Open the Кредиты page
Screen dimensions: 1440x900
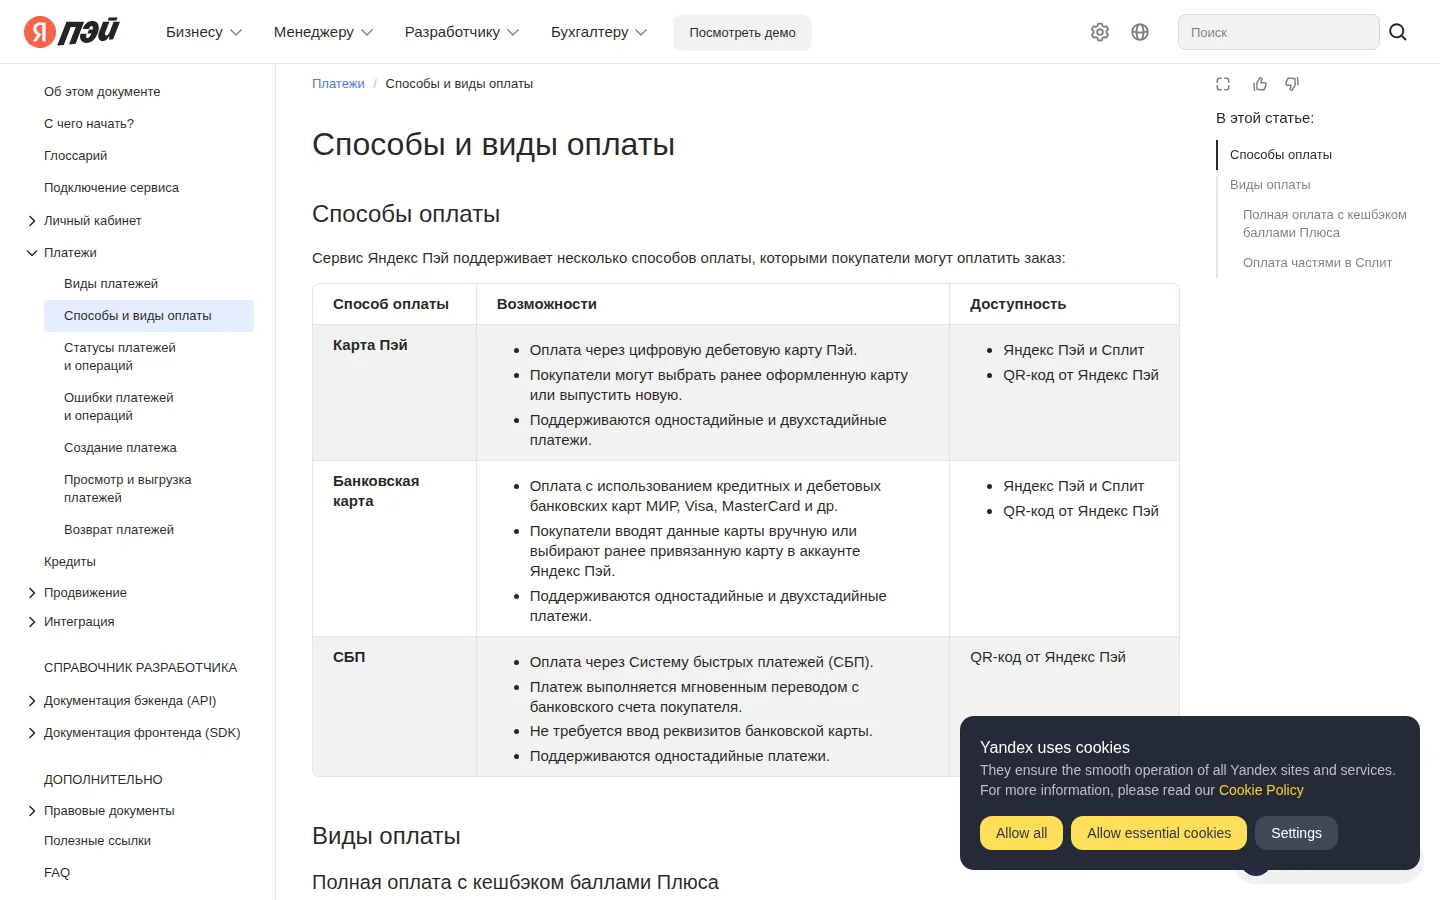pos(70,561)
